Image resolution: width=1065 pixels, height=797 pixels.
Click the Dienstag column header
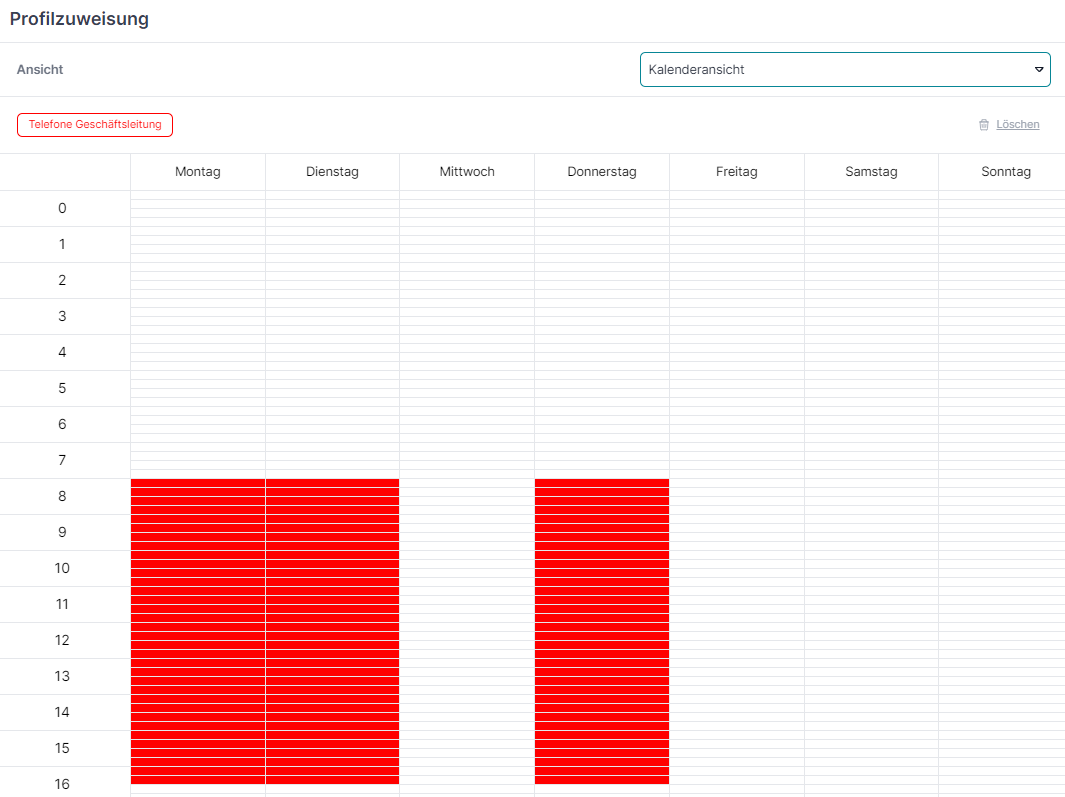[x=332, y=172]
